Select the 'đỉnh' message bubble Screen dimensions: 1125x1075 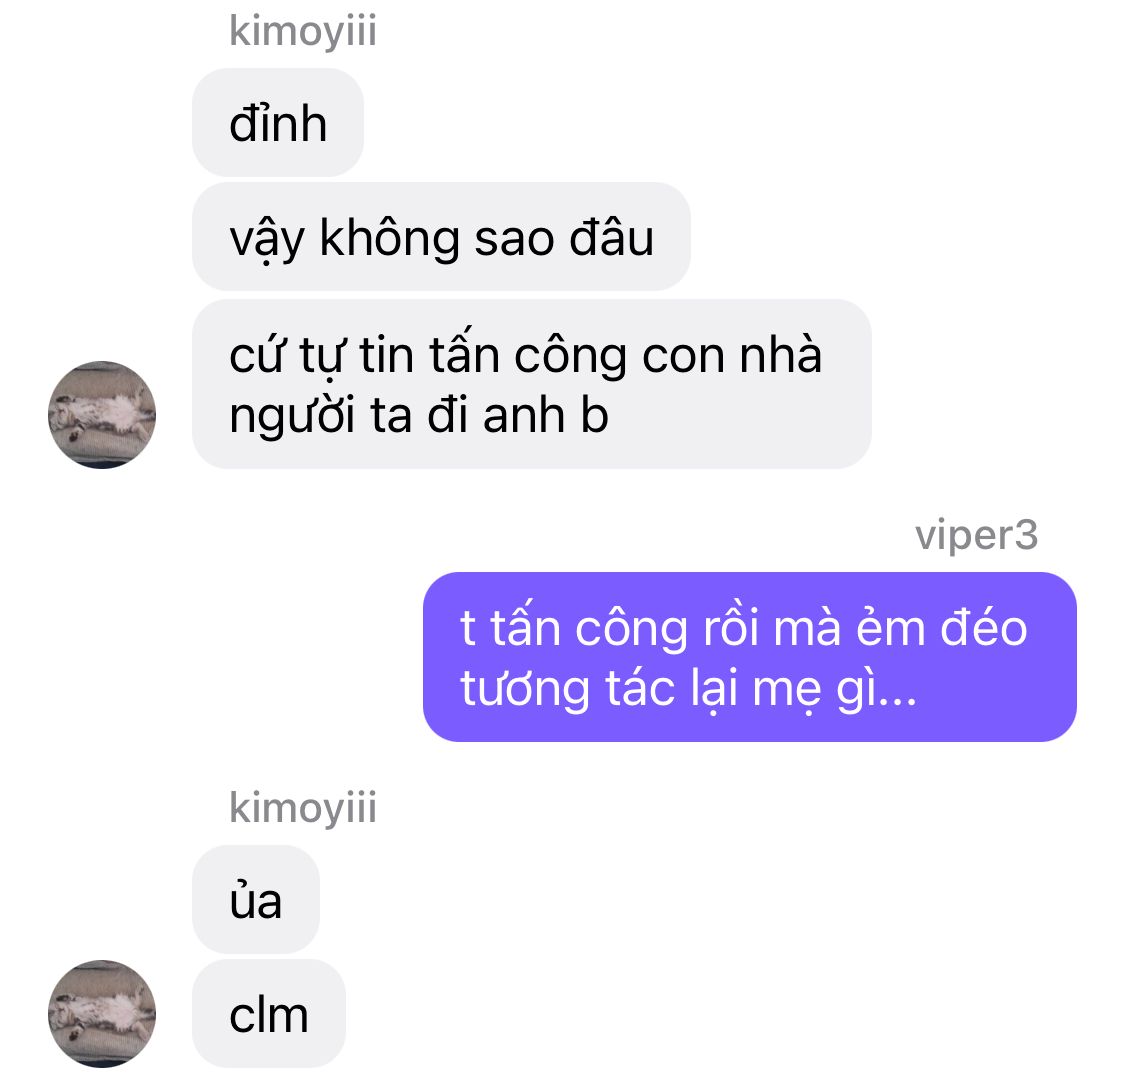click(278, 123)
